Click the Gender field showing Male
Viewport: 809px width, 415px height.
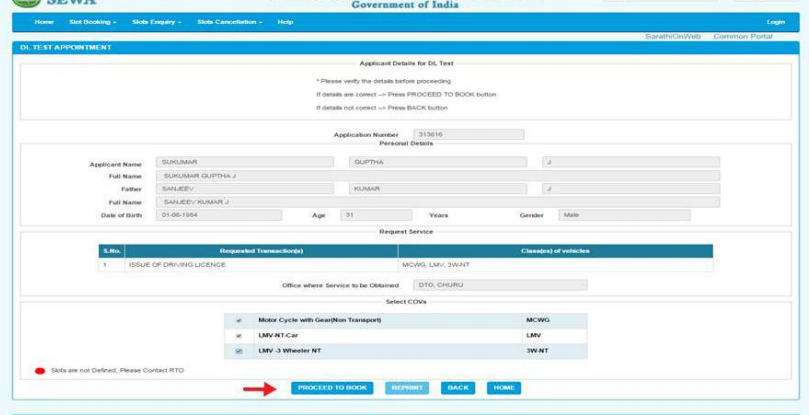(624, 215)
